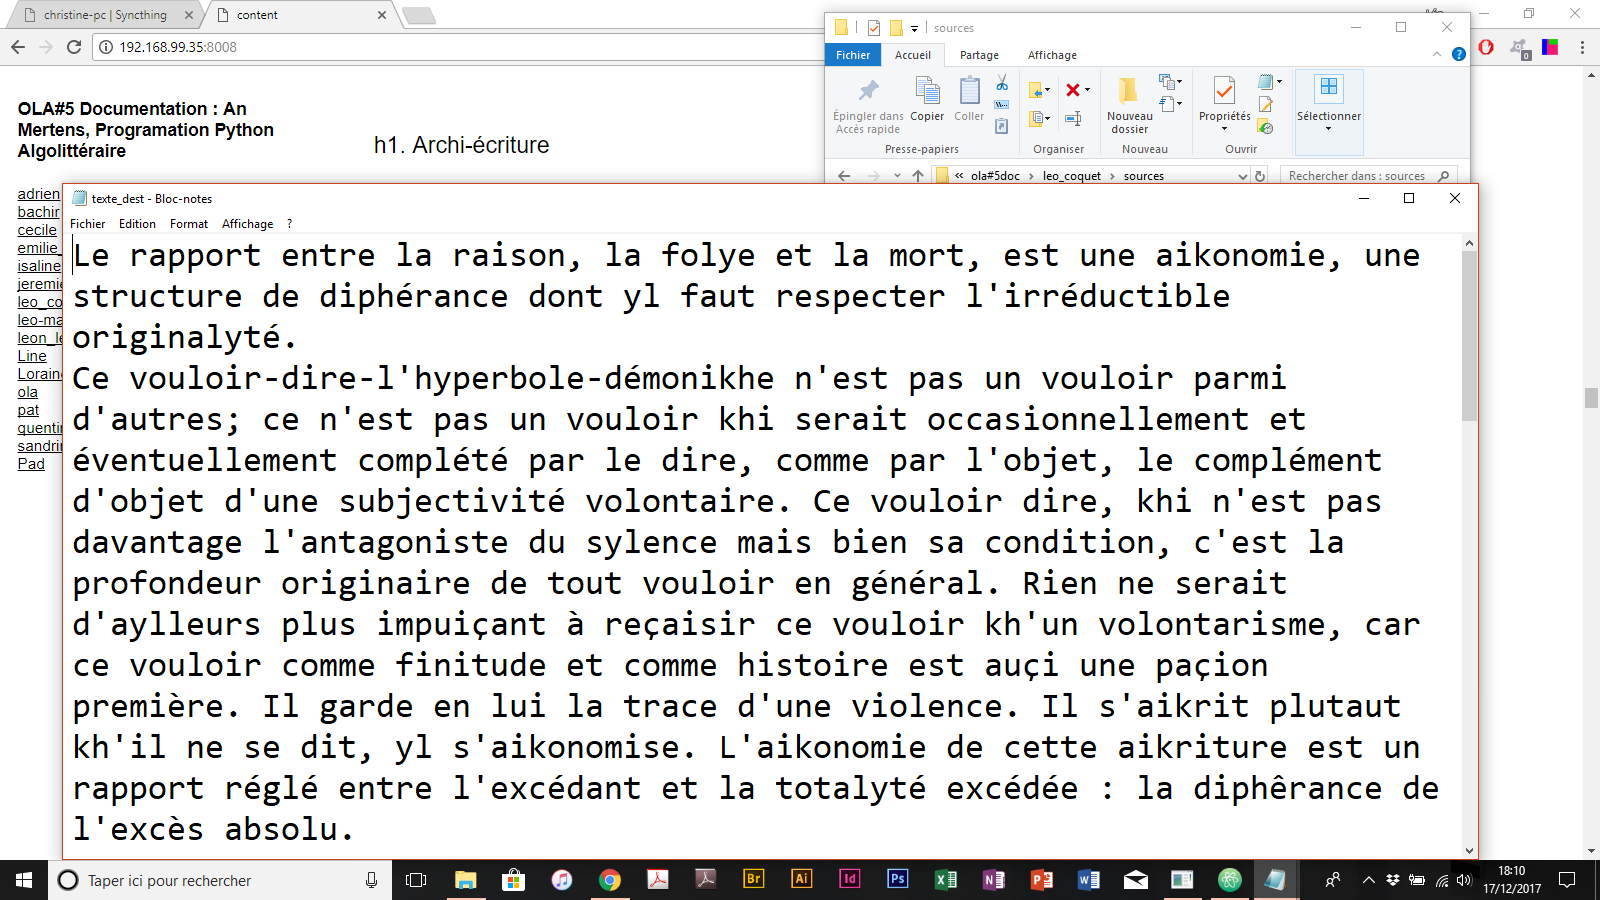Open the Fichier menu in Bloc-notes
1600x900 pixels.
click(x=87, y=224)
